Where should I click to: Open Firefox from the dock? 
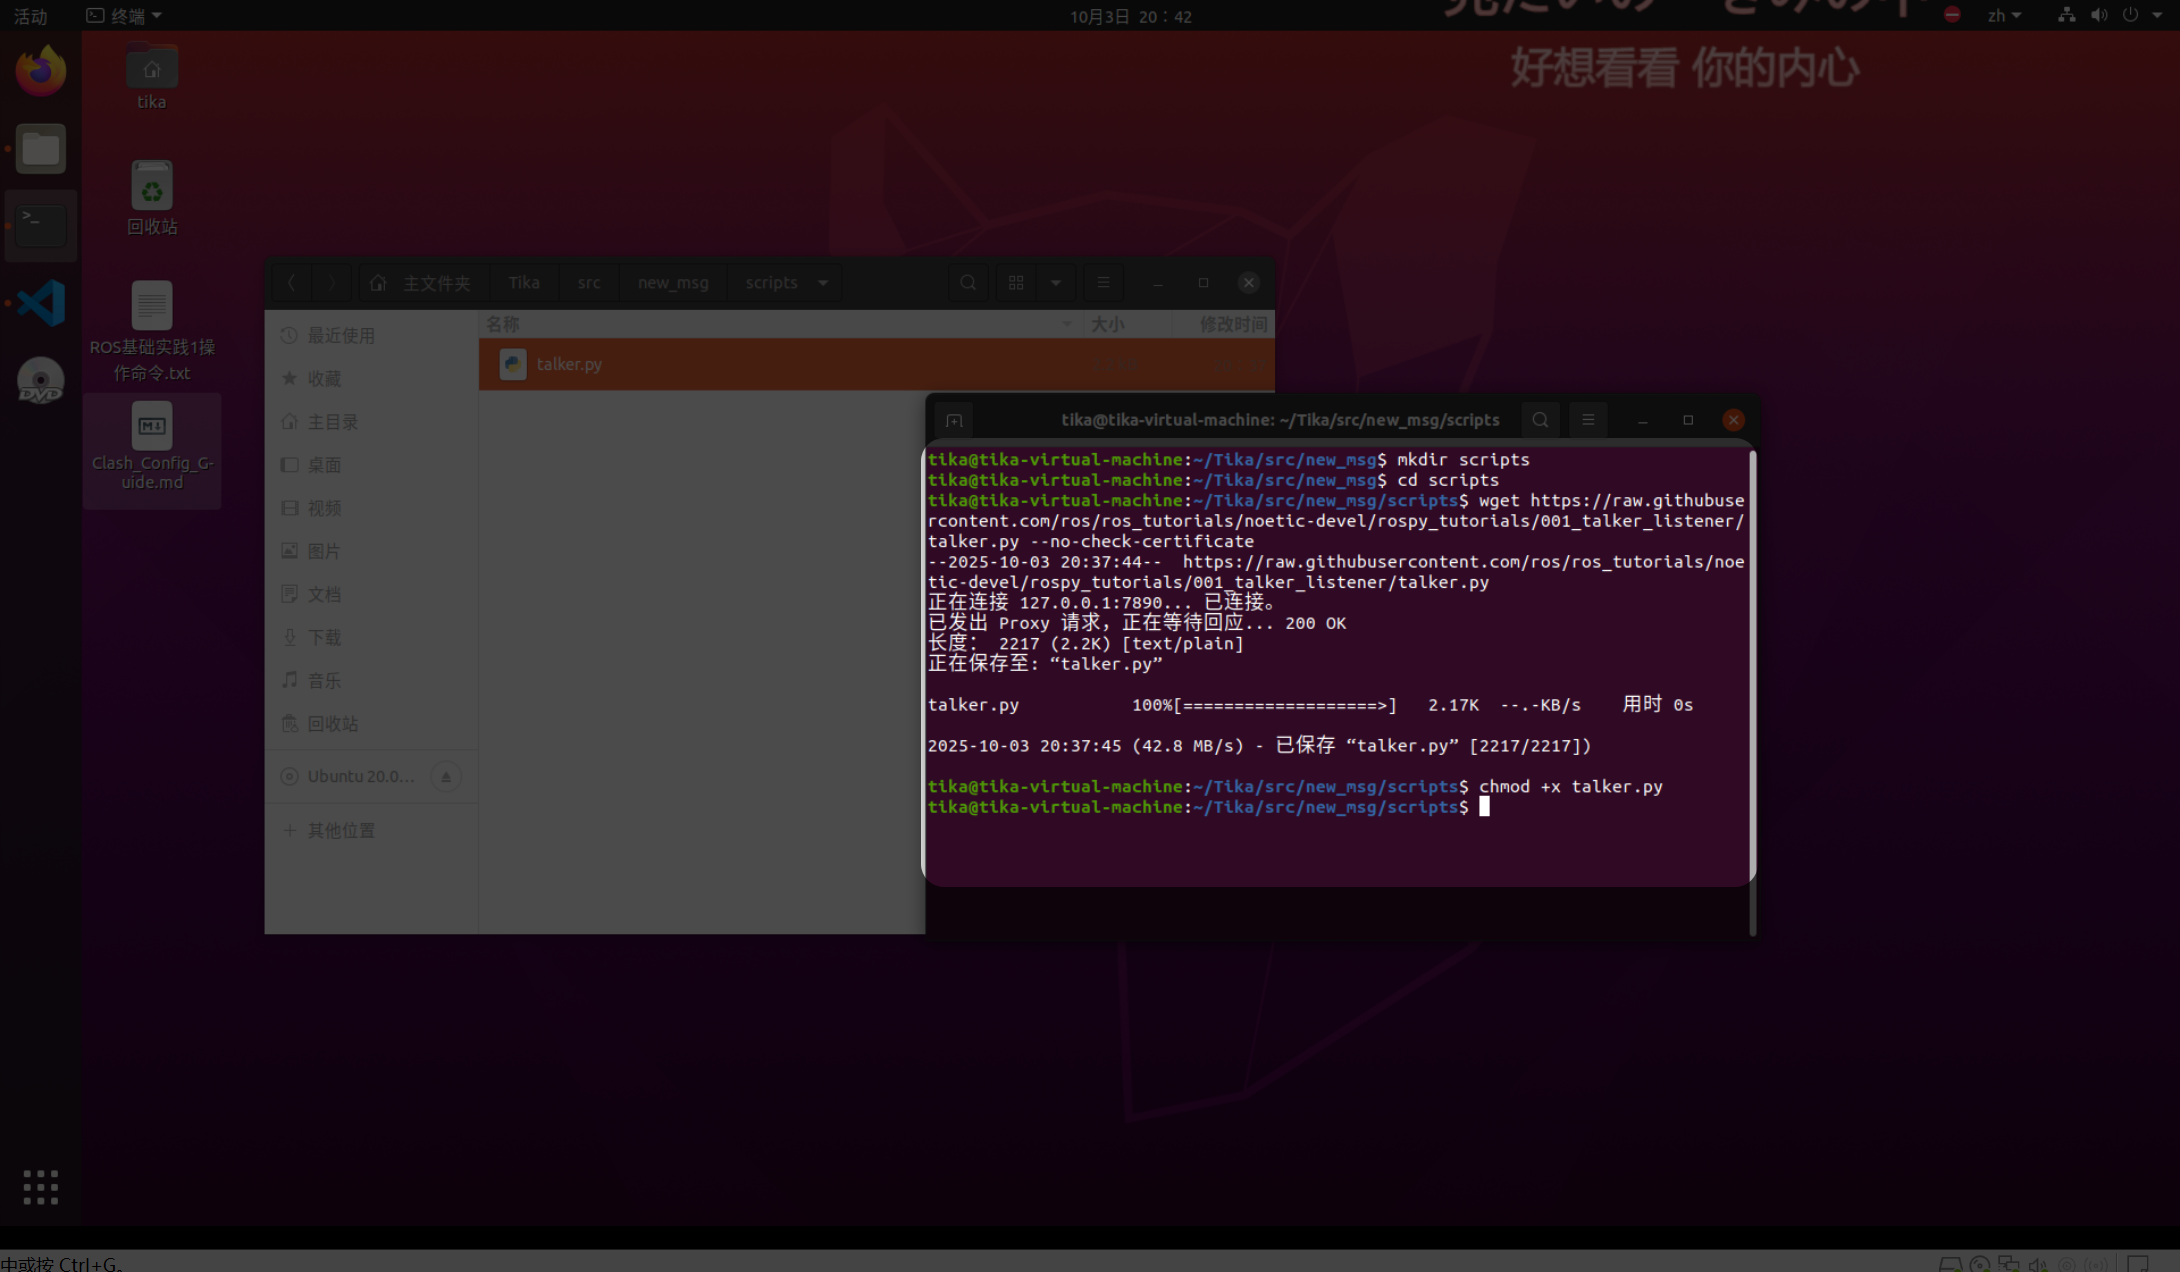coord(40,71)
